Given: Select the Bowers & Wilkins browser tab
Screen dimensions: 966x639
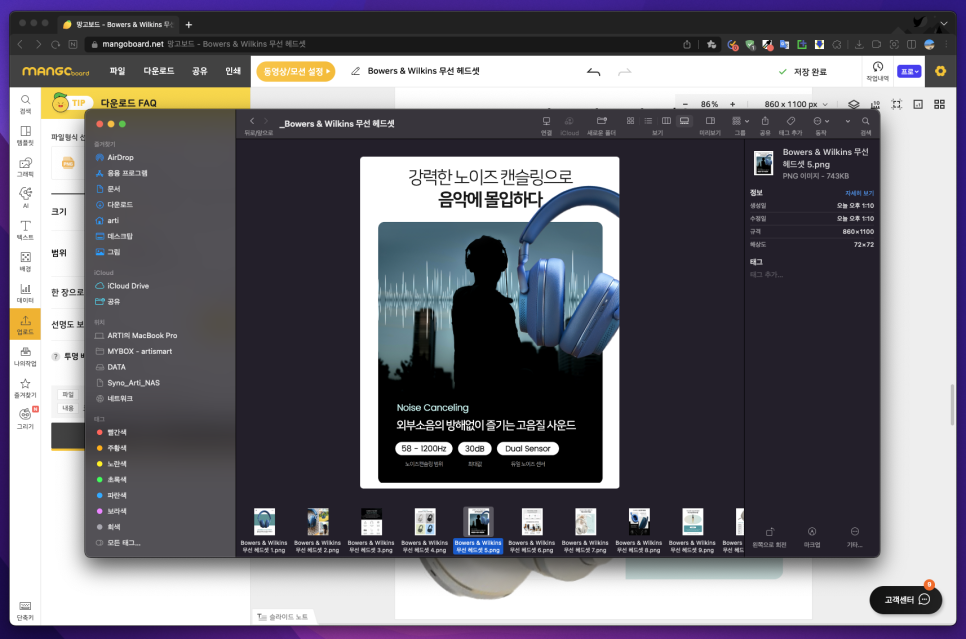Looking at the screenshot, I should (x=118, y=25).
